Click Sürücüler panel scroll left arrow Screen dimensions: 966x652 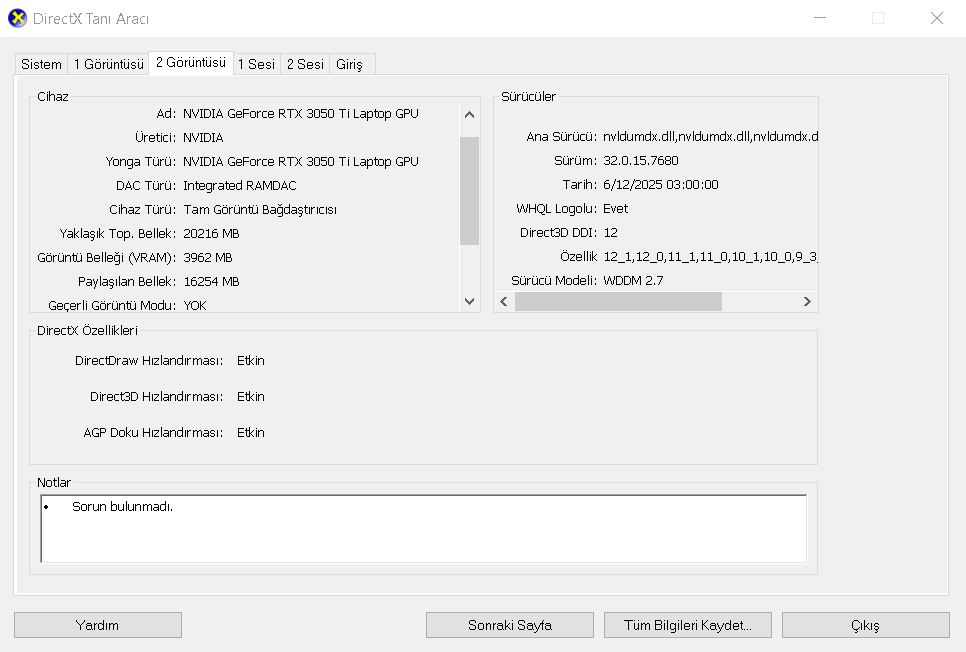click(x=504, y=301)
